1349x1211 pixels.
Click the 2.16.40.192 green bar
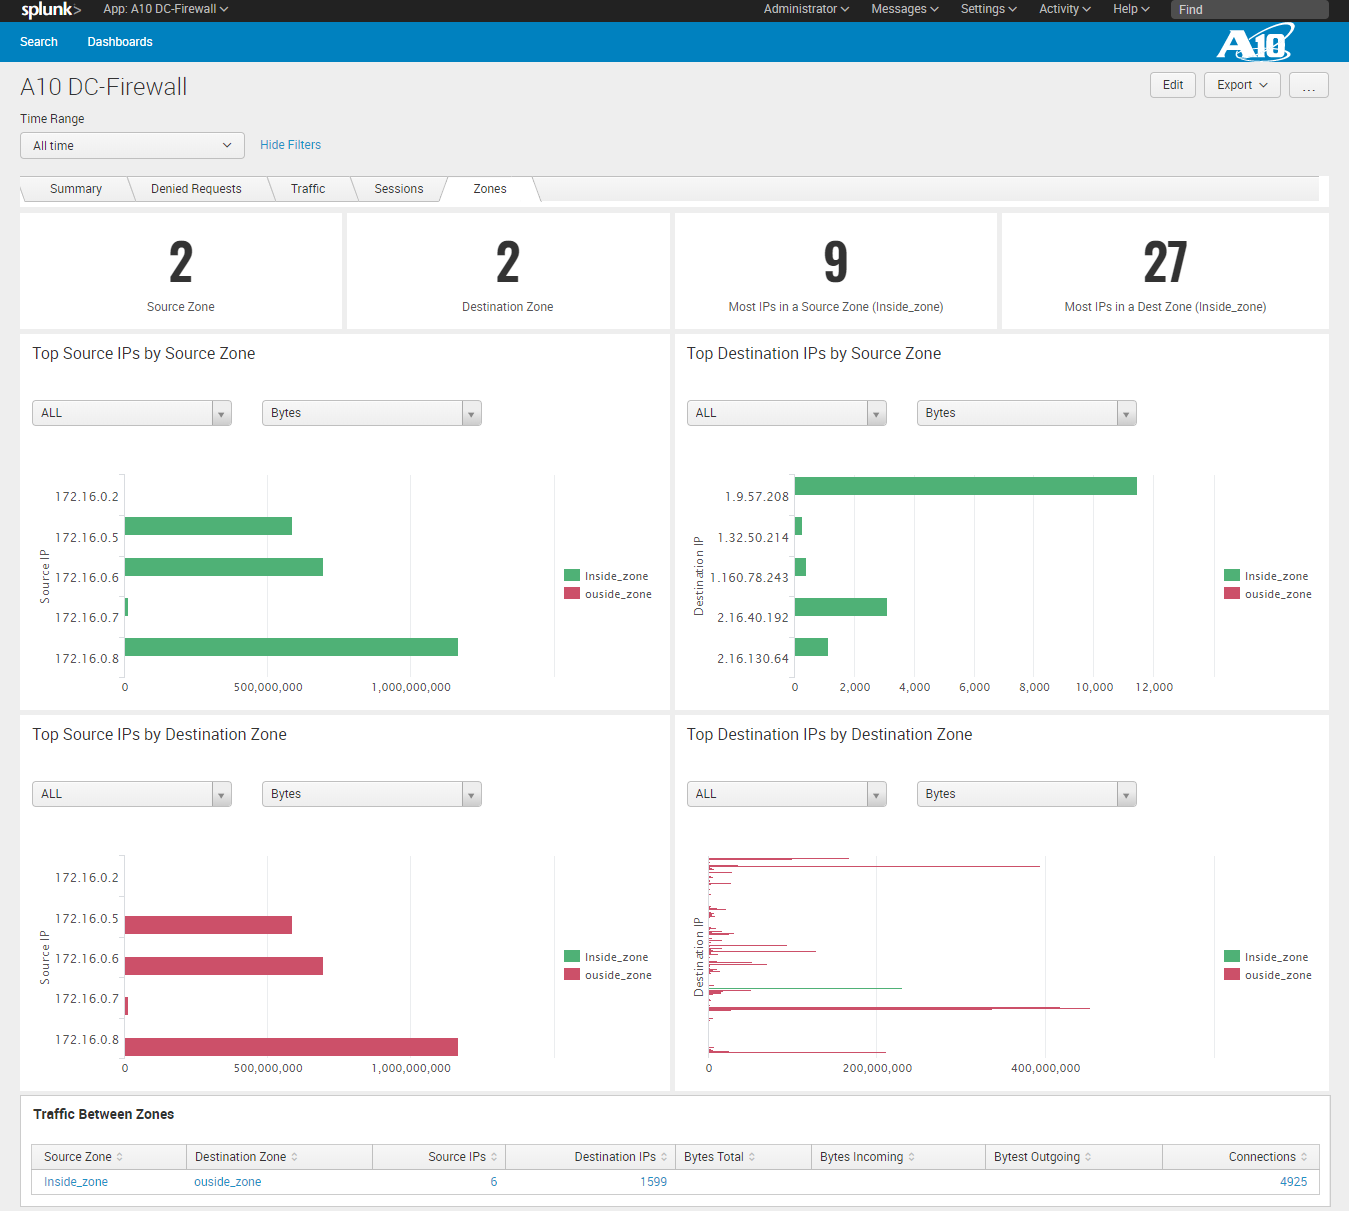pyautogui.click(x=841, y=607)
